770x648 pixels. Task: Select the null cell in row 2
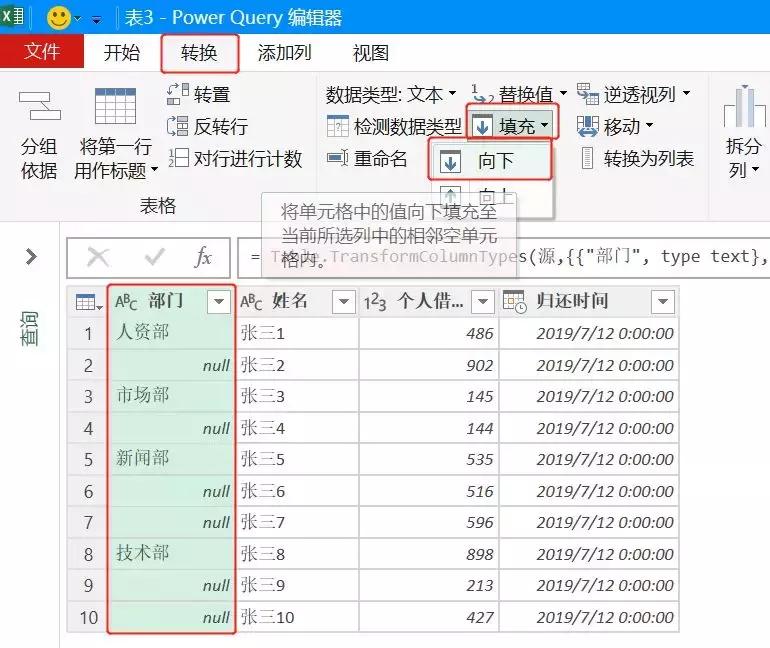pos(171,365)
